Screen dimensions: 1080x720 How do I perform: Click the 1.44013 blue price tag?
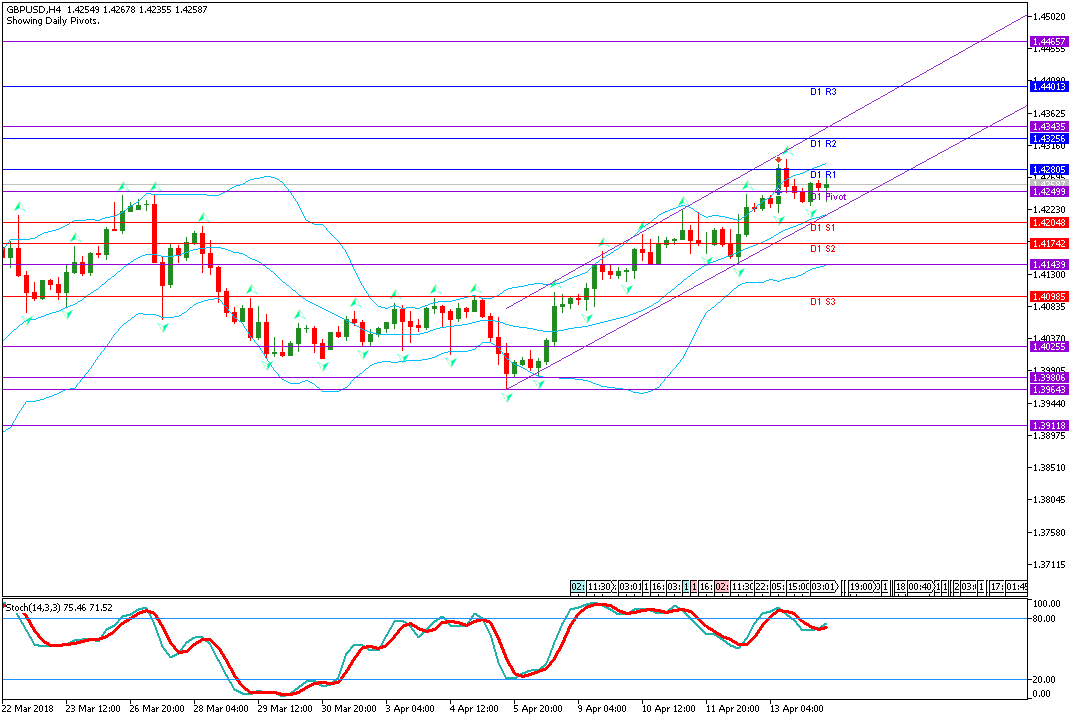(x=1049, y=87)
